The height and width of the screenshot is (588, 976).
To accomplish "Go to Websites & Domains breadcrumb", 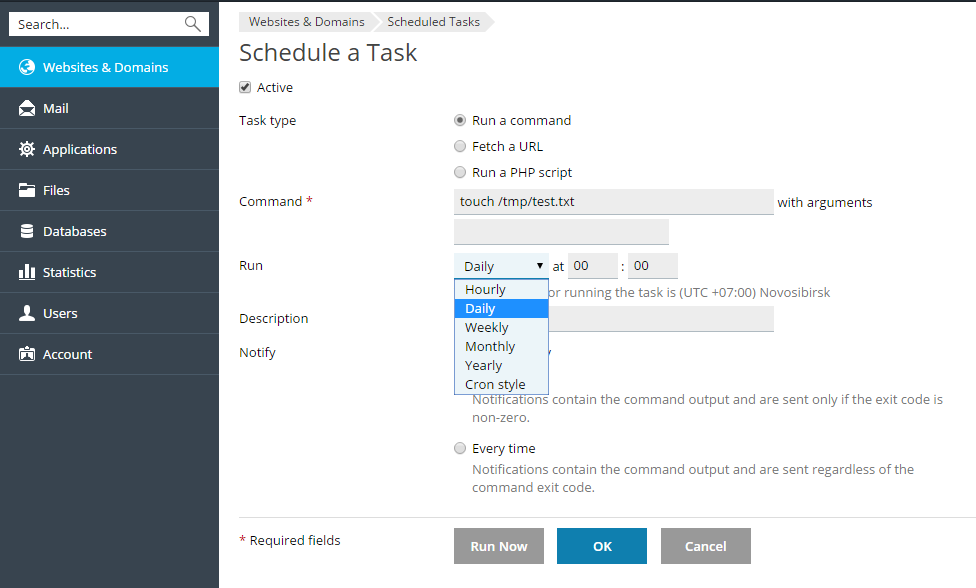I will click(x=306, y=22).
